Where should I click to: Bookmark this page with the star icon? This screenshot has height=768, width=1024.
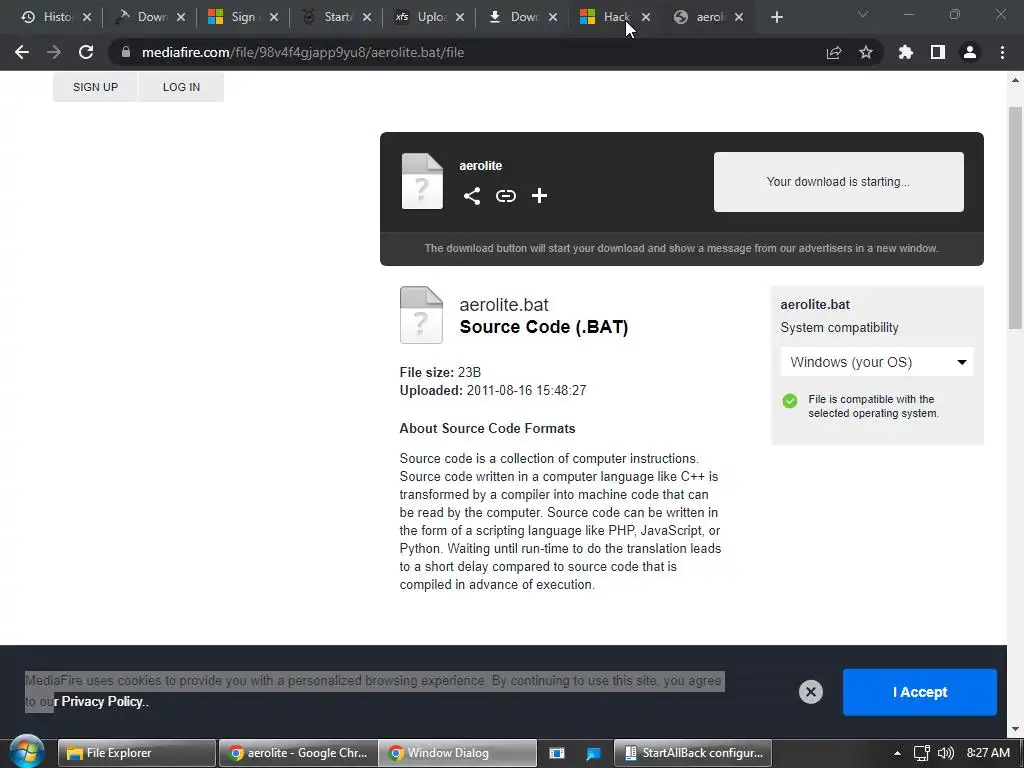pyautogui.click(x=866, y=52)
